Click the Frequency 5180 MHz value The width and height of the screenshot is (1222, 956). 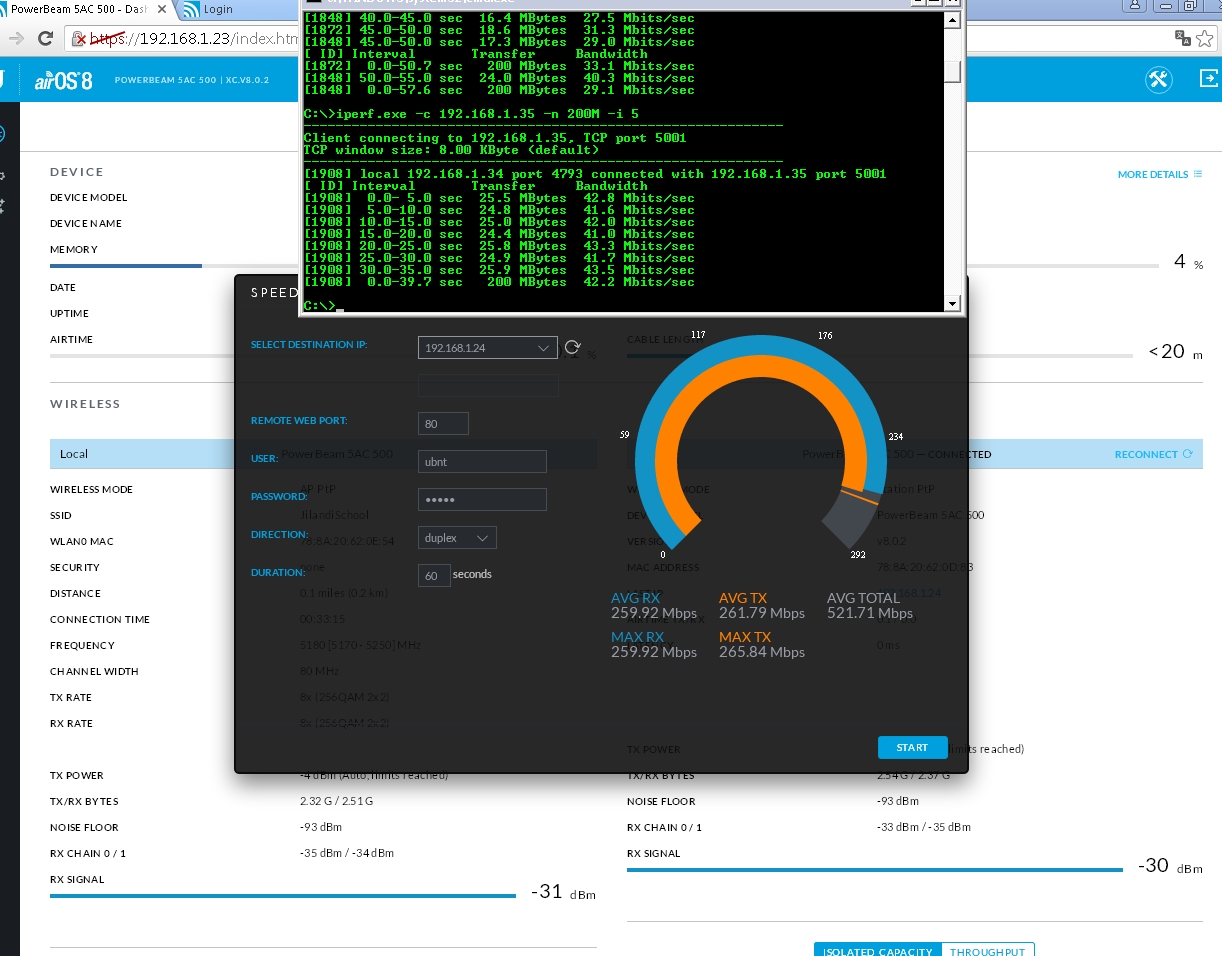pos(361,646)
